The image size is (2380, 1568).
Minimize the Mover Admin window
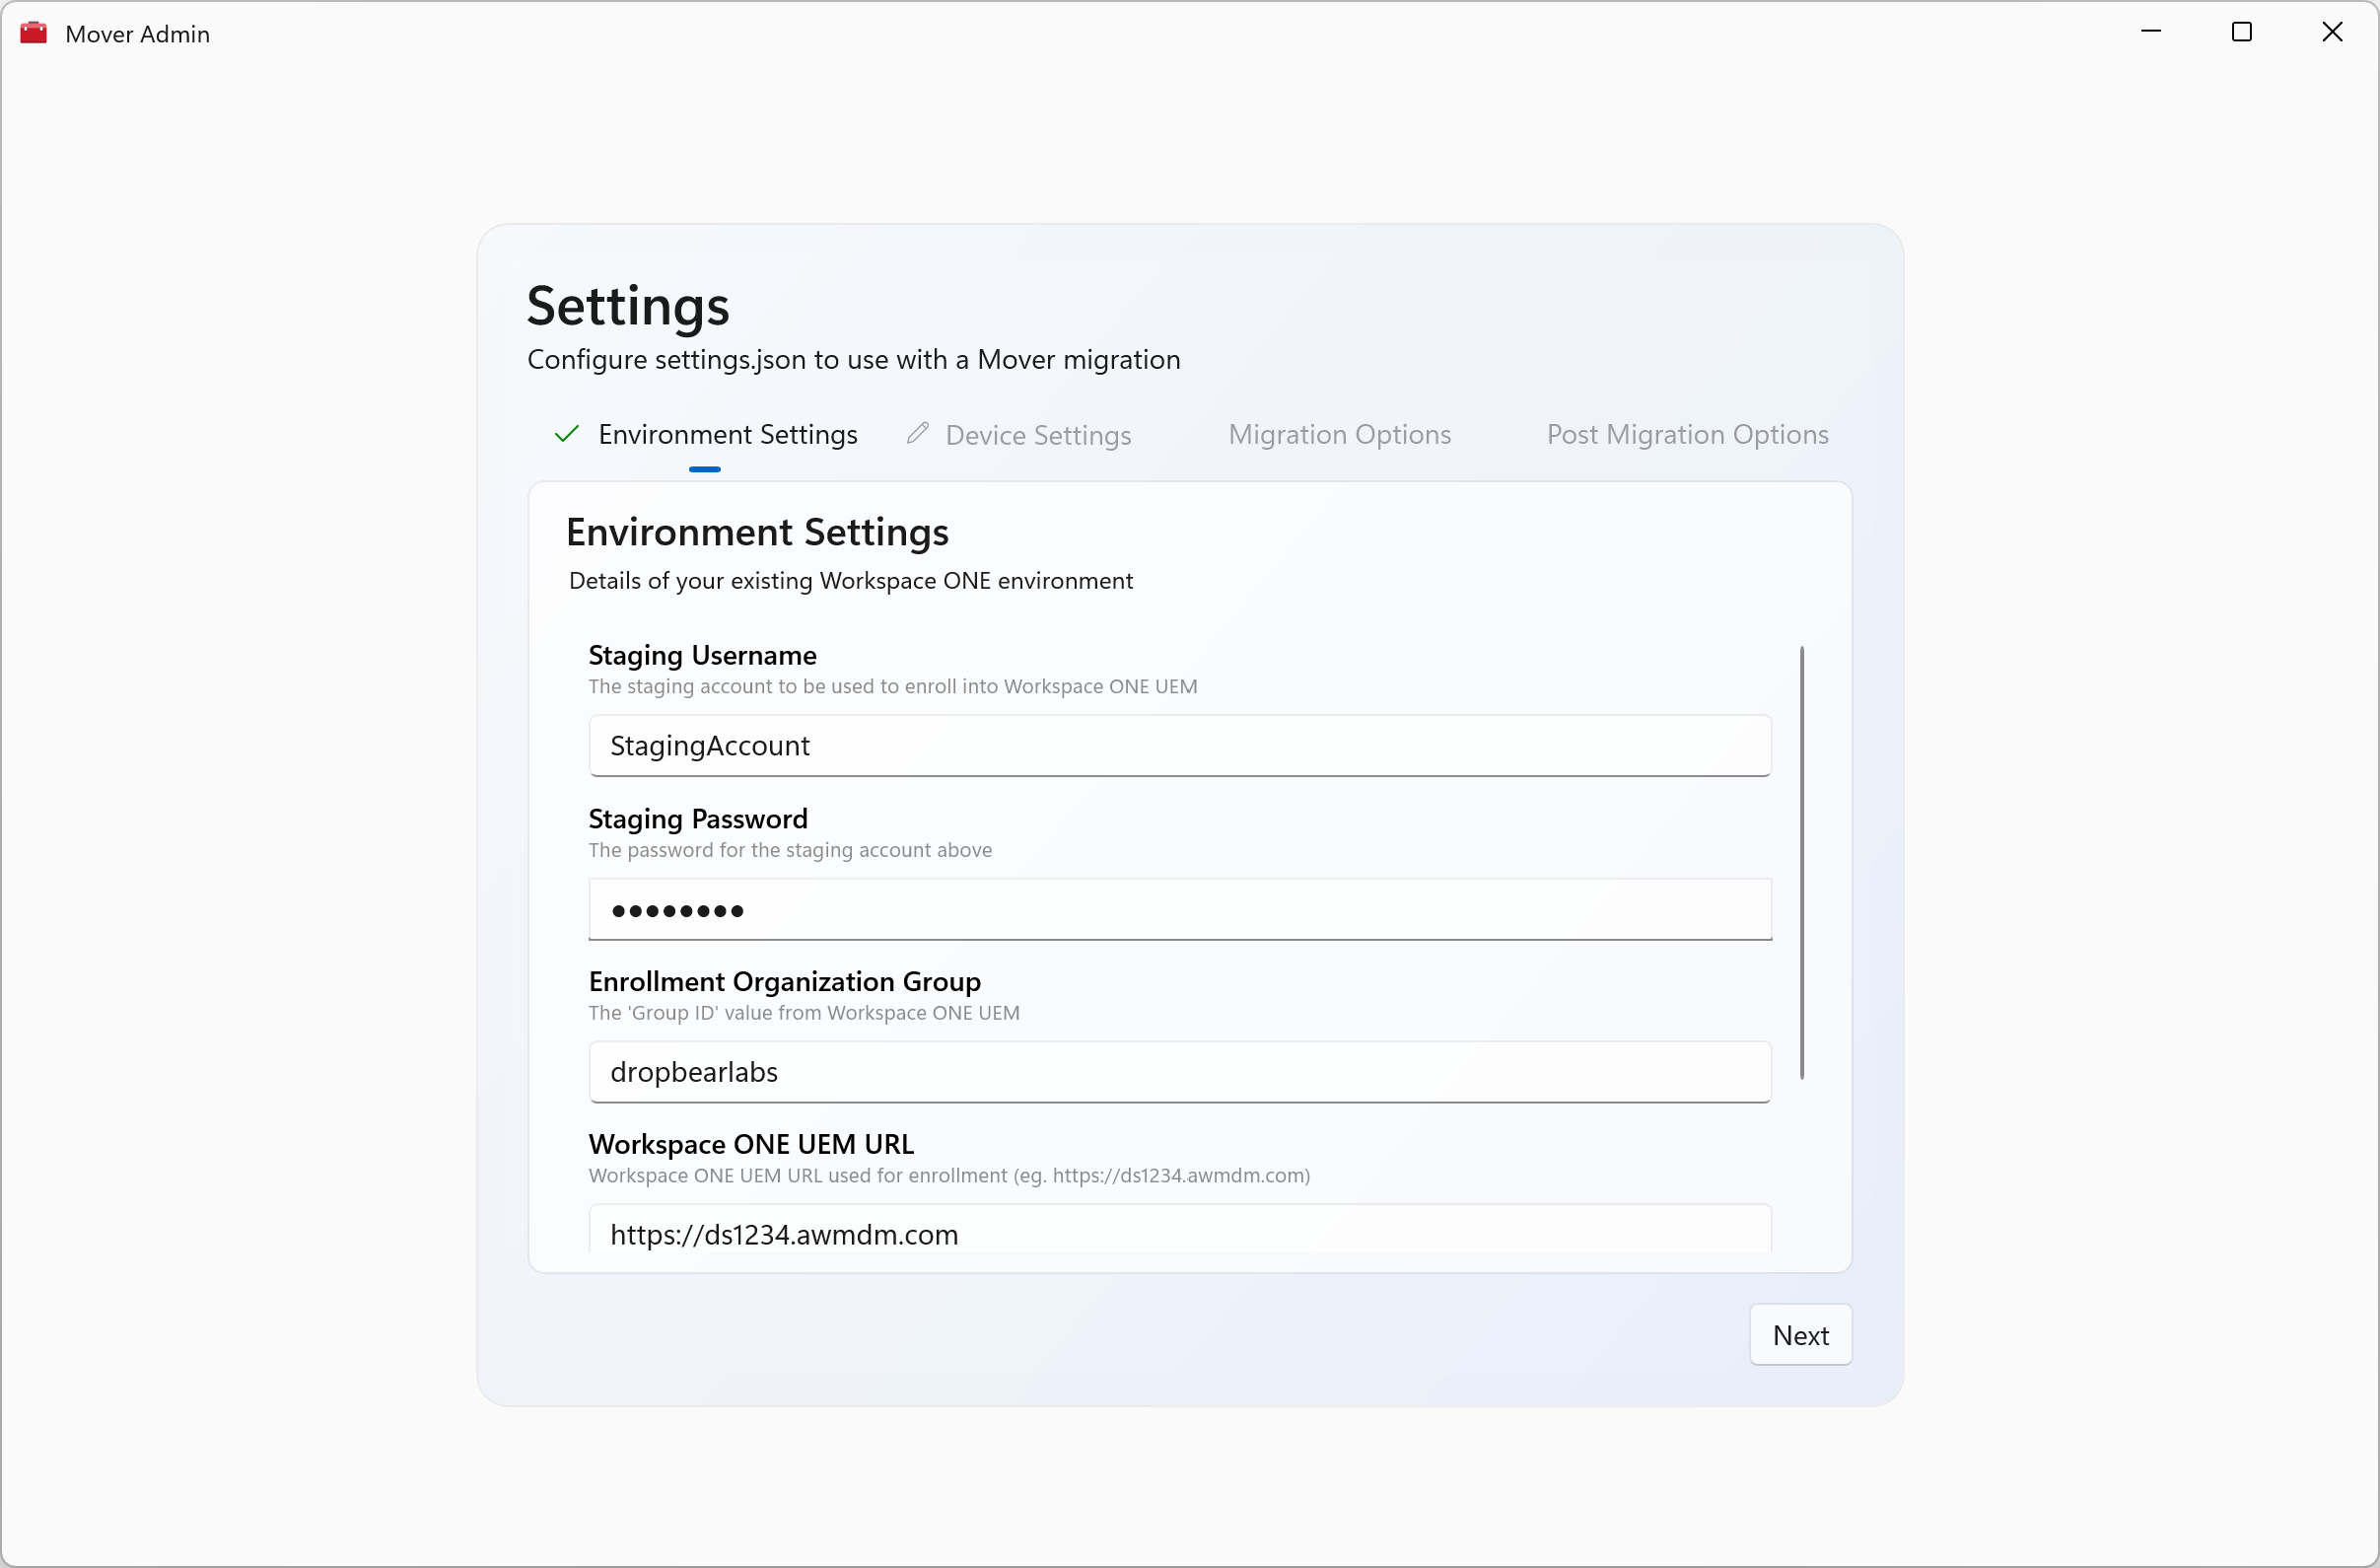(2151, 33)
